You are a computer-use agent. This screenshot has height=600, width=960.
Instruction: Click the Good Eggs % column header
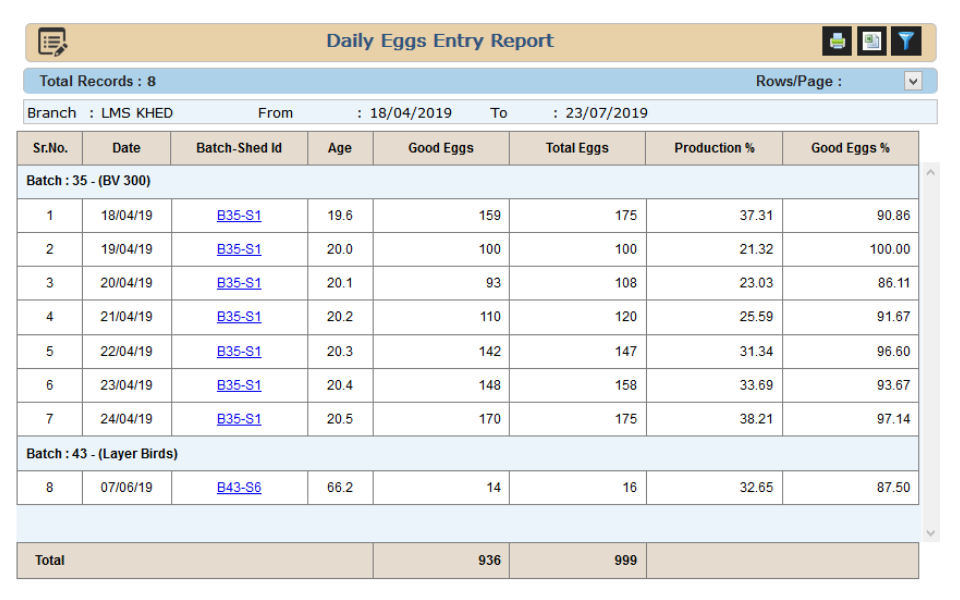(850, 148)
